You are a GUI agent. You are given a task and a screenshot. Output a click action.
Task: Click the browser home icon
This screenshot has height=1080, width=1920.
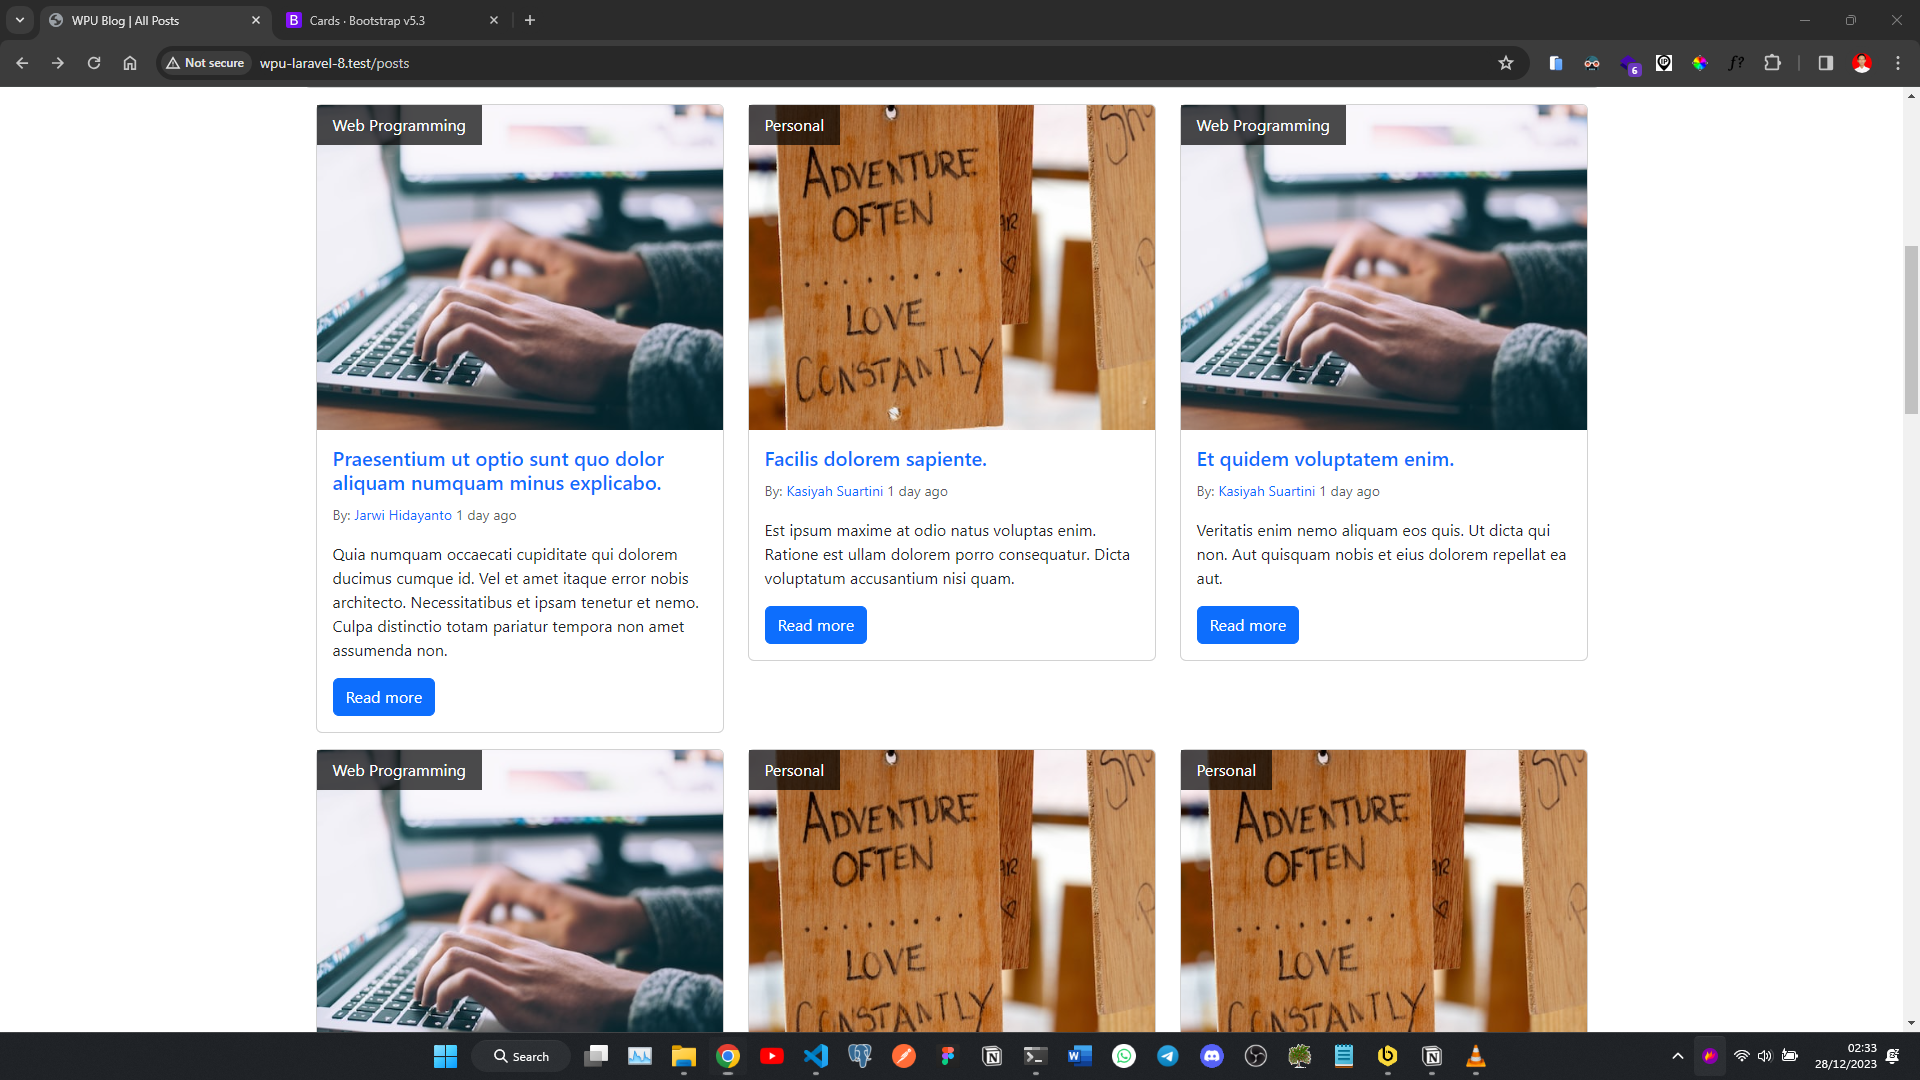(130, 63)
